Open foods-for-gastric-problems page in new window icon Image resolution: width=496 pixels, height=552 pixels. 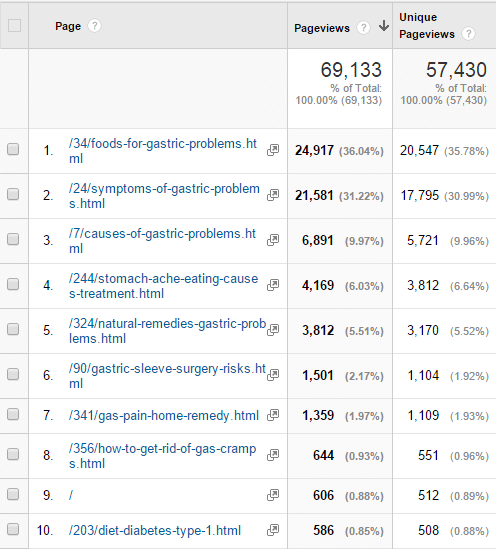[273, 150]
